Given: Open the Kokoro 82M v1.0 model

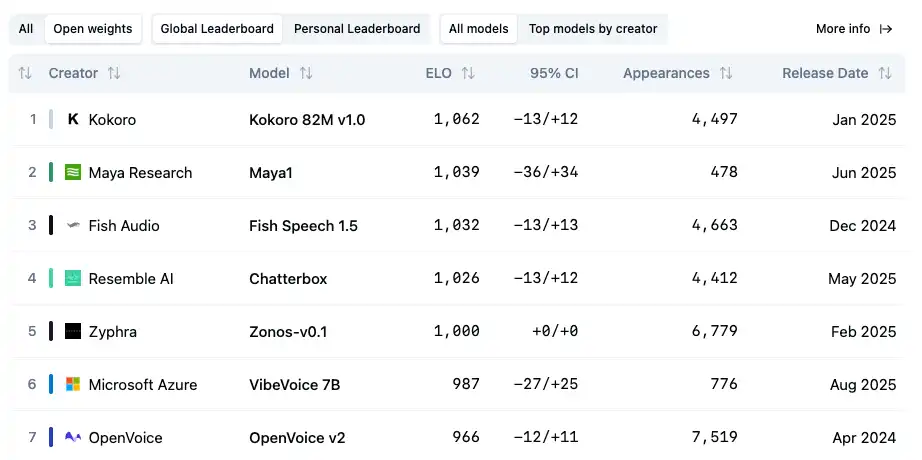Looking at the screenshot, I should (x=307, y=120).
